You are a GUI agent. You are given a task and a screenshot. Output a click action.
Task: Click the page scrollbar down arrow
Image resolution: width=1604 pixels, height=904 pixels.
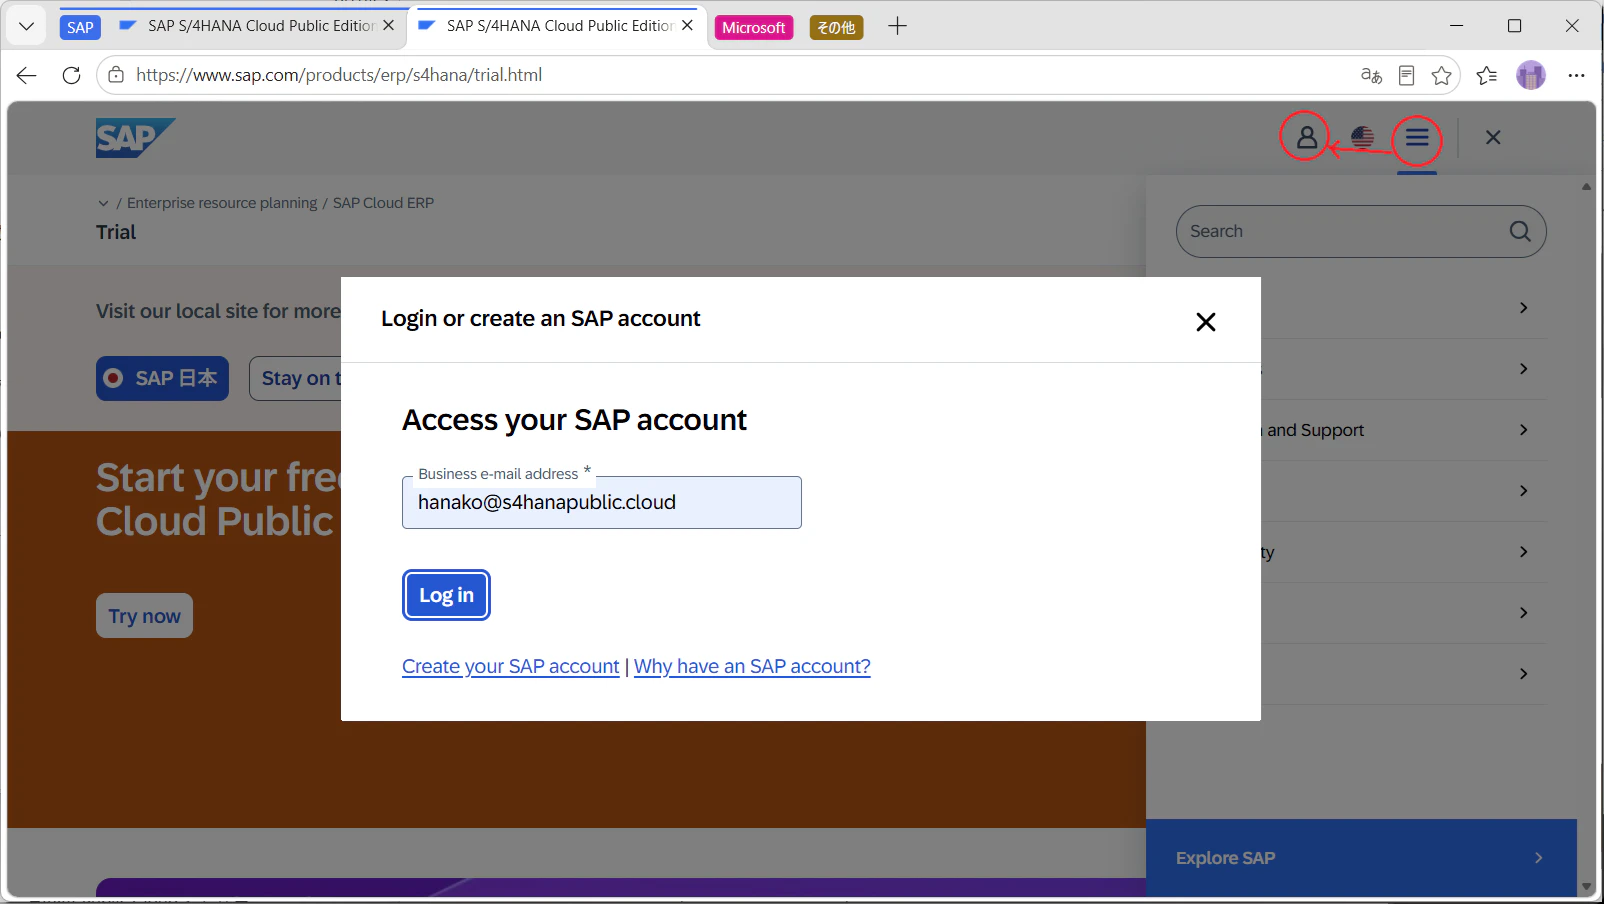pyautogui.click(x=1586, y=887)
